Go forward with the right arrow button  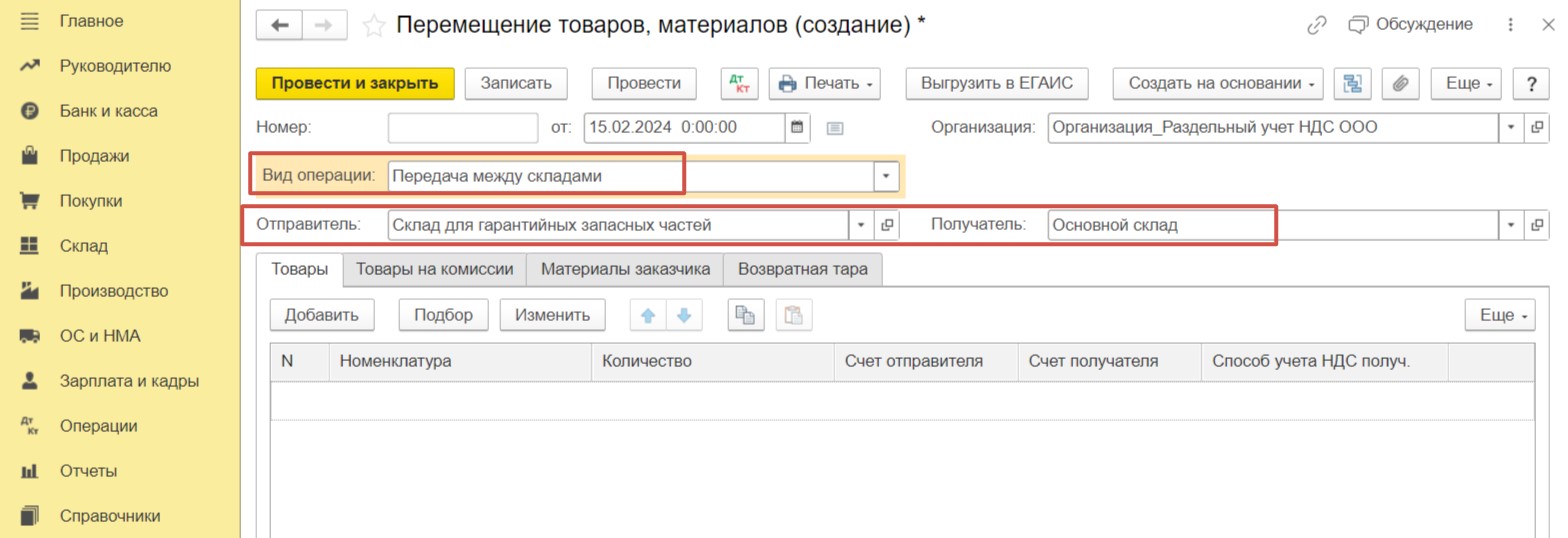pyautogui.click(x=325, y=26)
